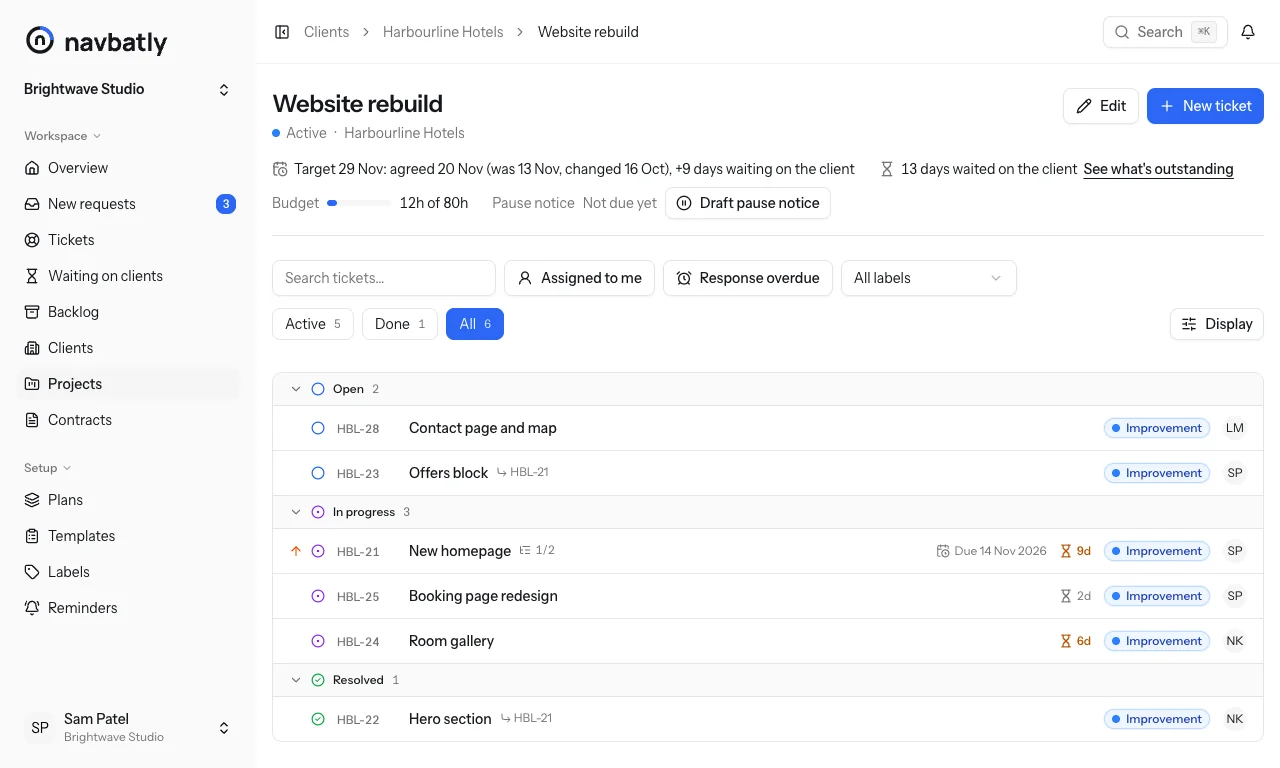Open LM assignee avatar on Contact page

tap(1235, 428)
